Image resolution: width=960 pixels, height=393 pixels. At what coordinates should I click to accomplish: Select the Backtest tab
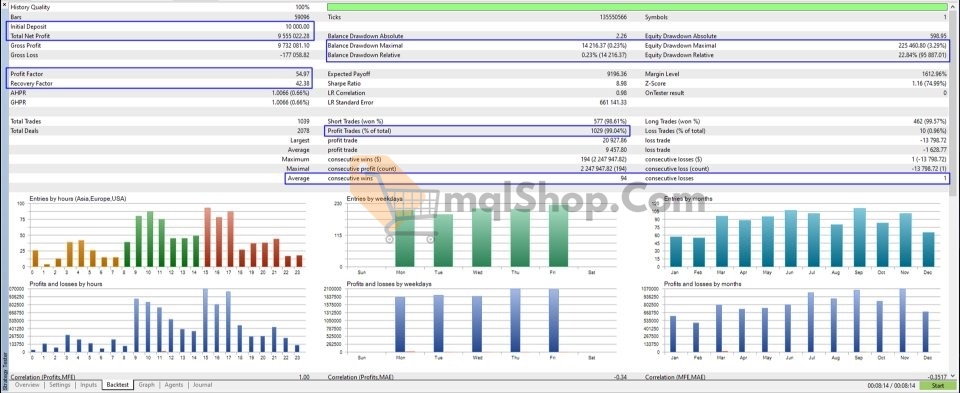click(118, 385)
